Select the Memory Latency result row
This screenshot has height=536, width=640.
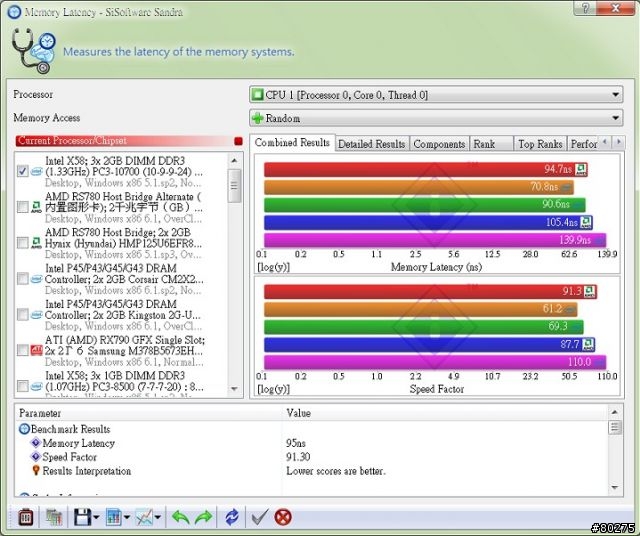(x=312, y=443)
